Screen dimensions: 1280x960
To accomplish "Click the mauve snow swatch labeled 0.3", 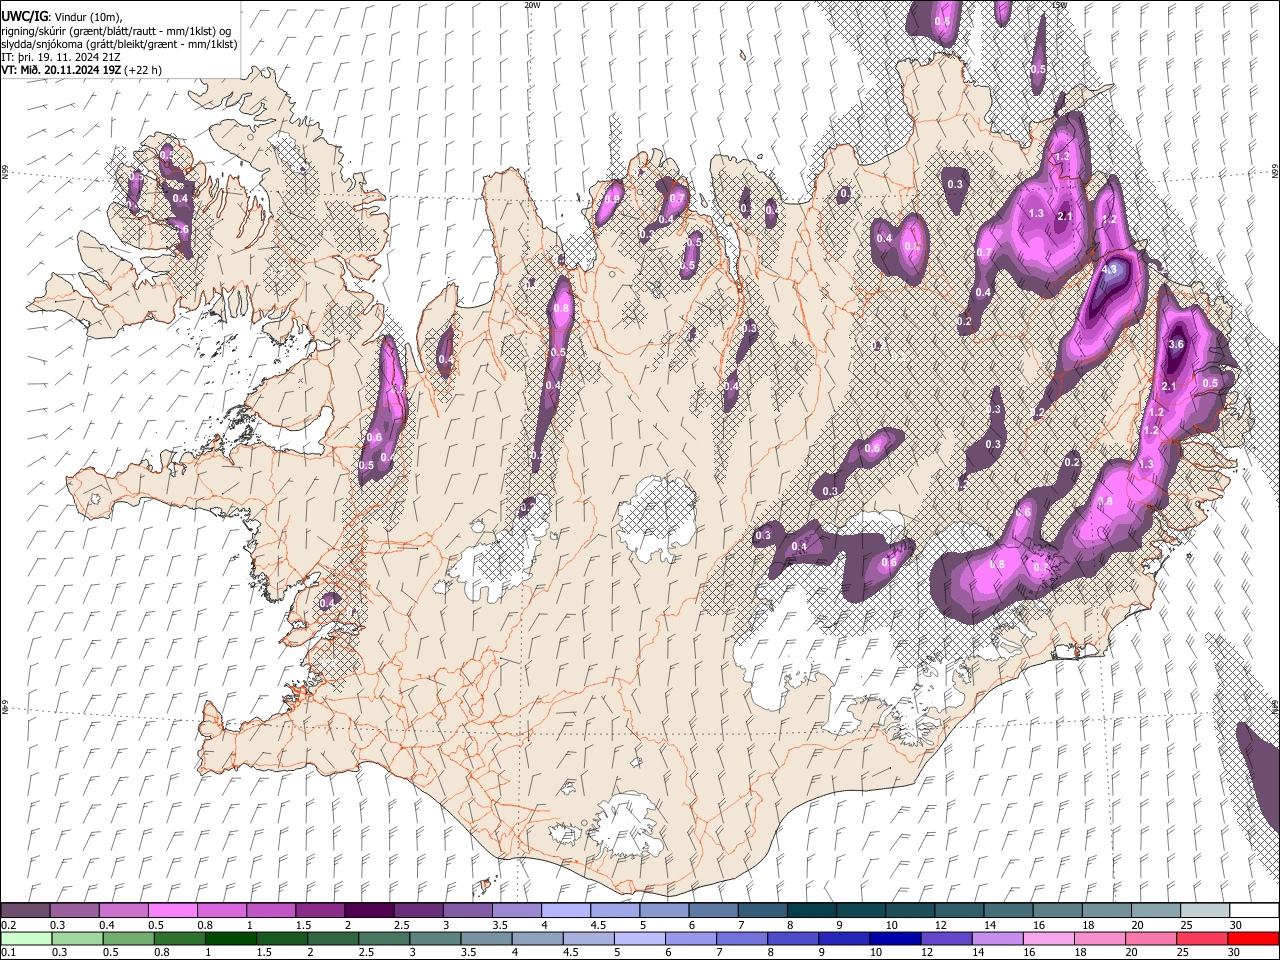I will 75,911.
